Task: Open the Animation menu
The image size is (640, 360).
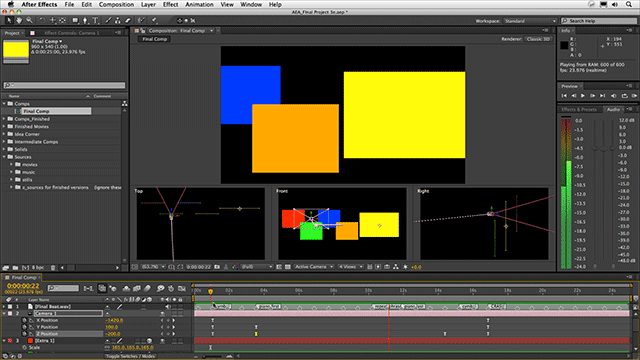Action: click(199, 4)
